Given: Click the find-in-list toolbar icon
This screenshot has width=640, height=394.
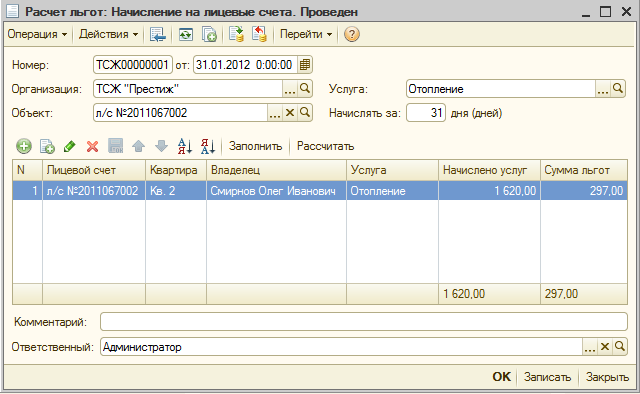Looking at the screenshot, I should pyautogui.click(x=158, y=34).
